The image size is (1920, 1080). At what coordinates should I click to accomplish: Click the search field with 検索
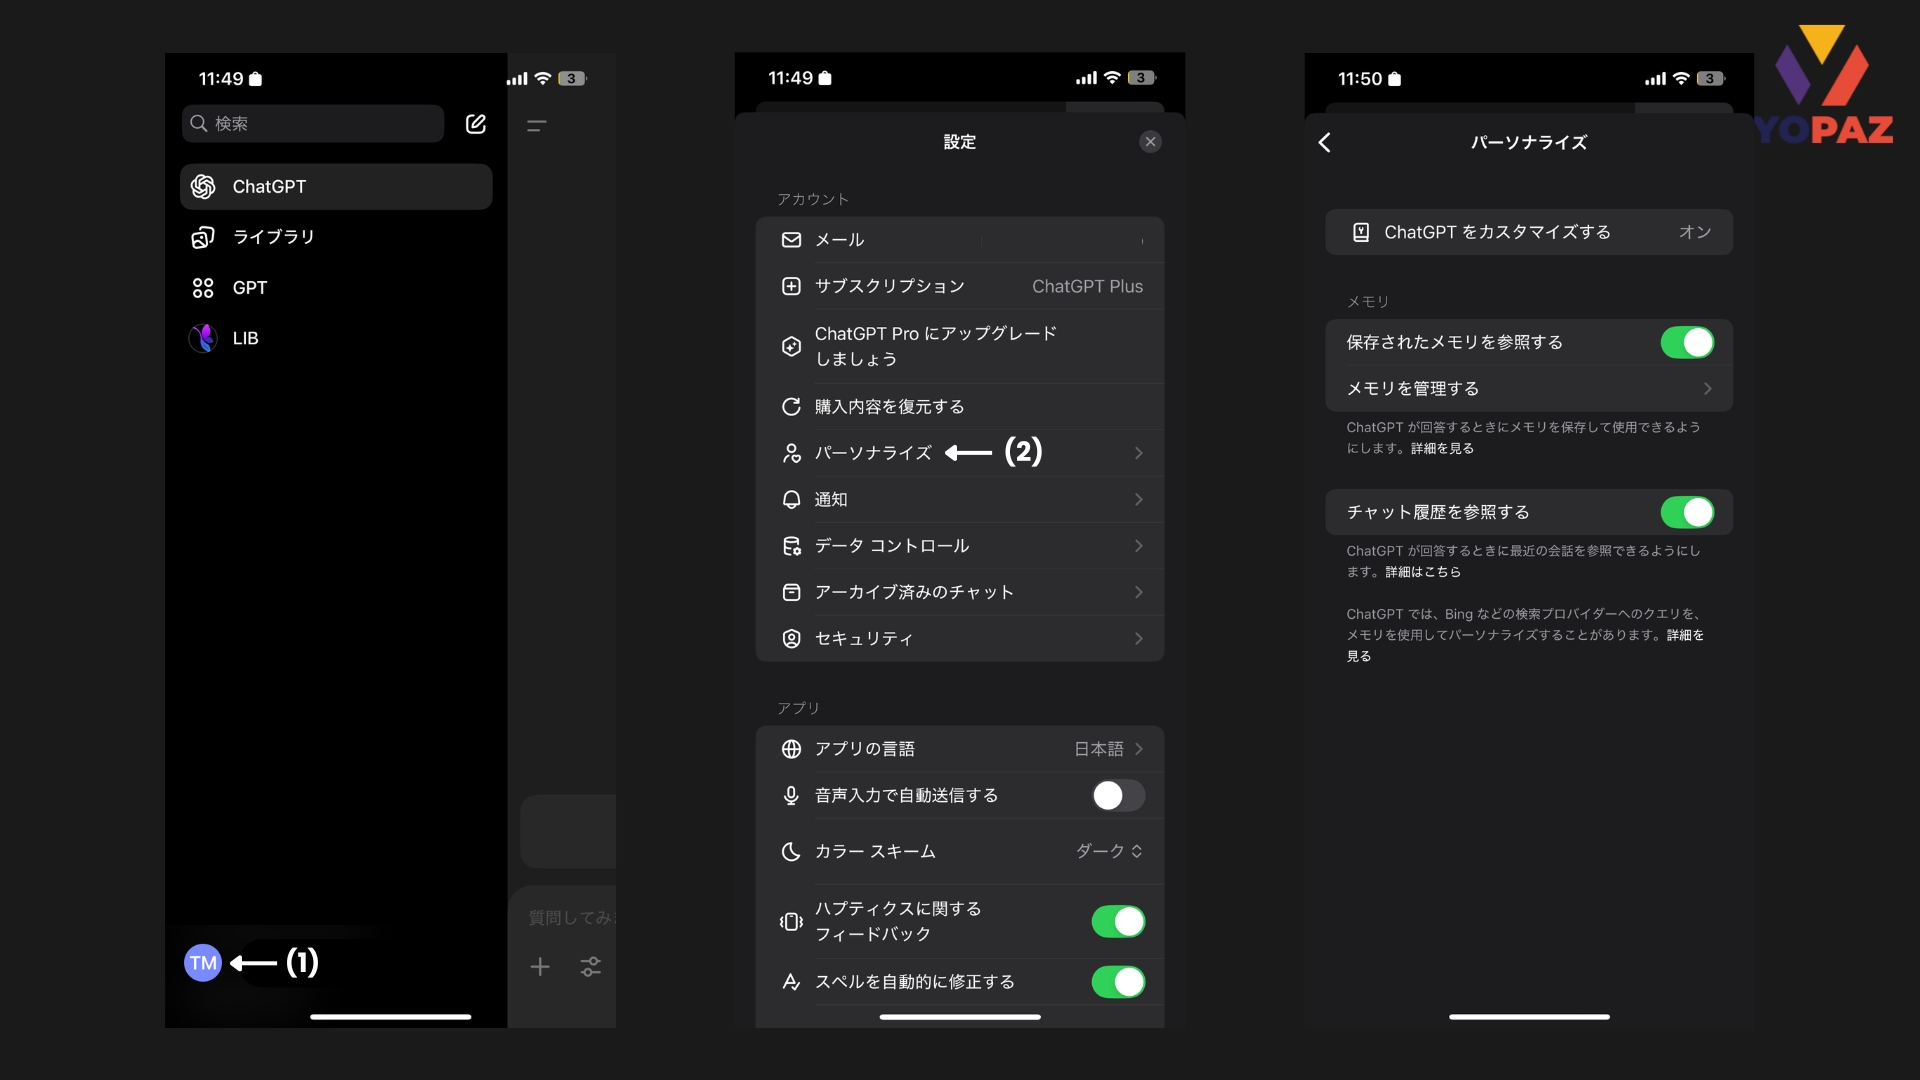313,123
